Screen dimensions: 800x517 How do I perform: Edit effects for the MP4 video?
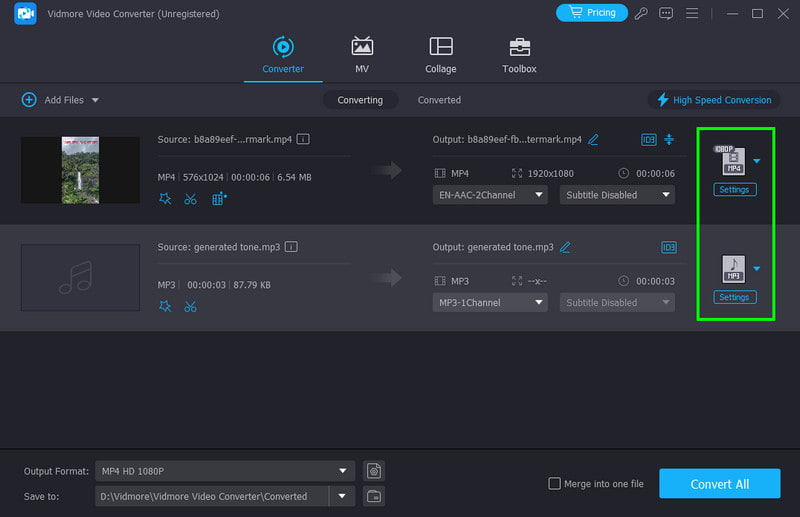(165, 199)
